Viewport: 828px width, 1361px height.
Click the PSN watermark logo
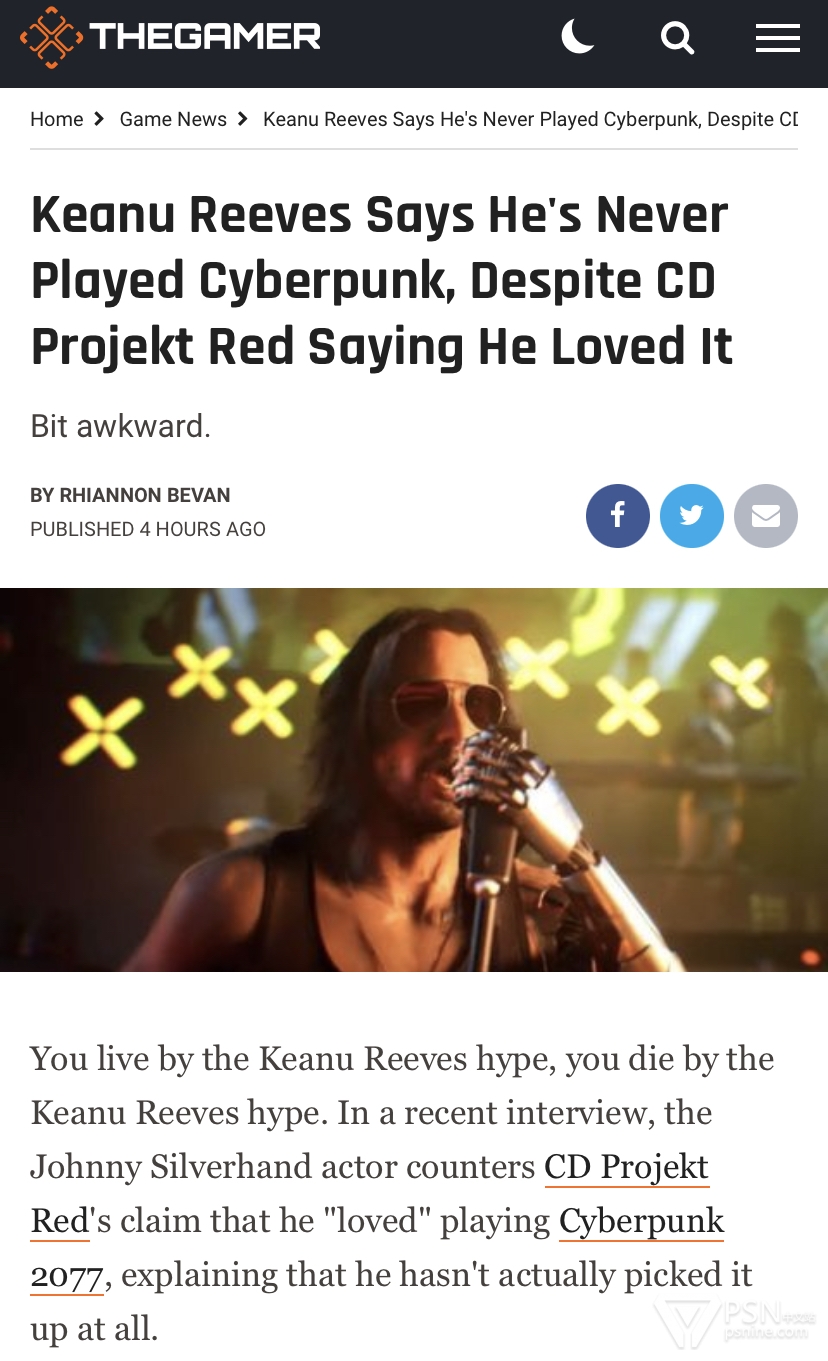click(x=735, y=1324)
